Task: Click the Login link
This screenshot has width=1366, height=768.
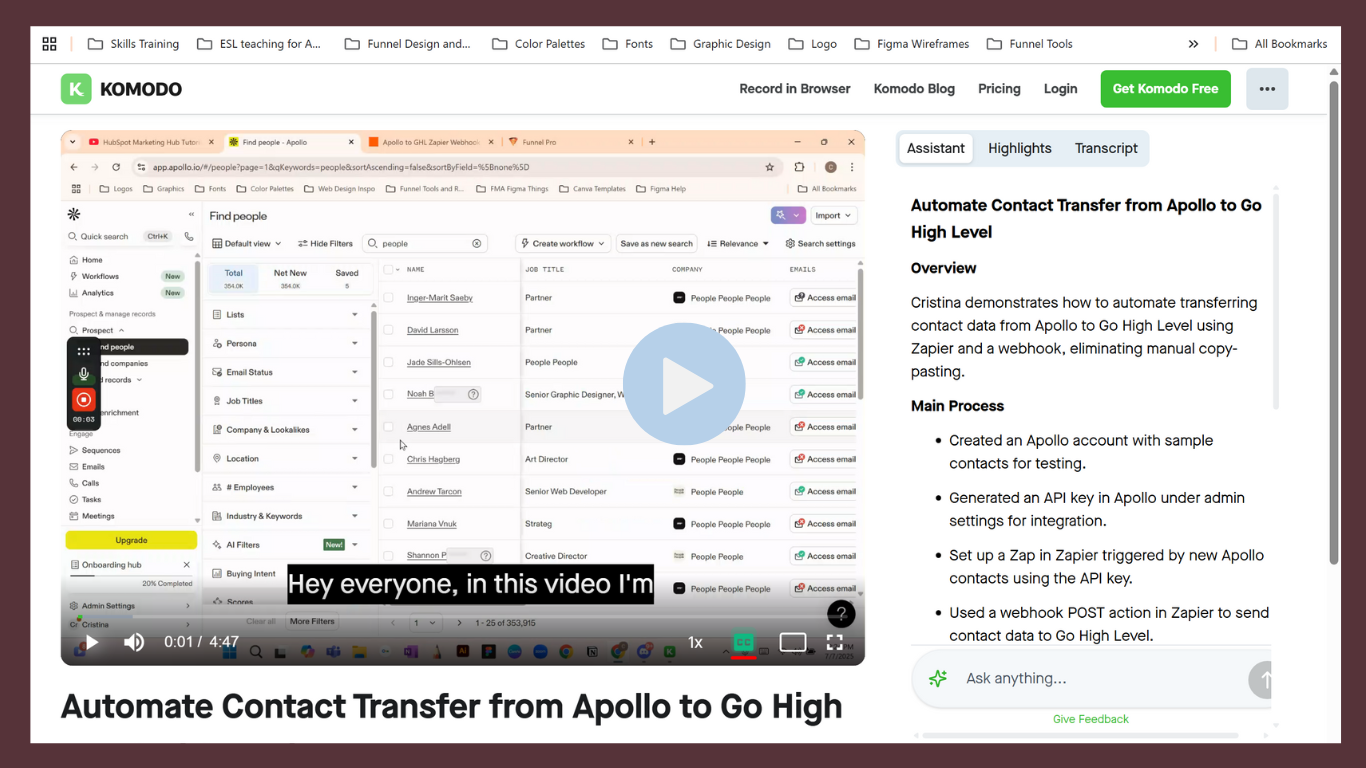Action: coord(1060,89)
